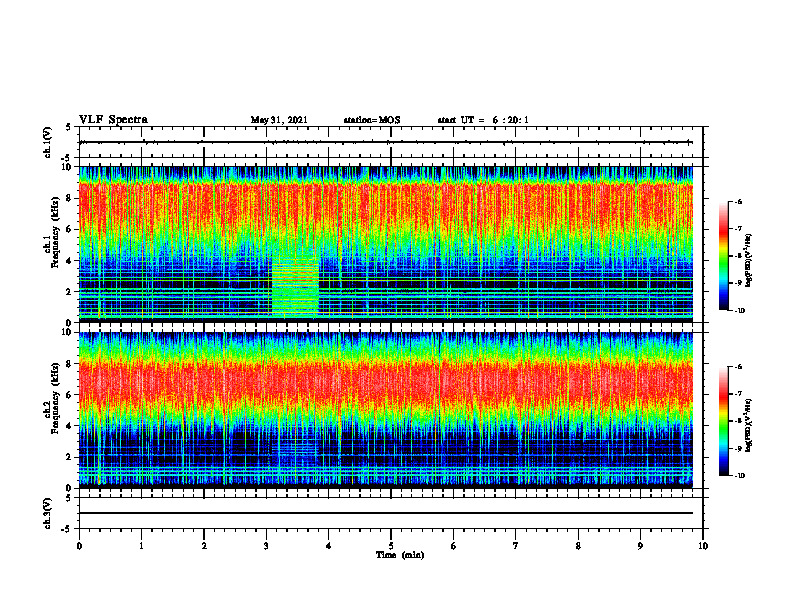Click the ch.1 voltage waveform trace
792x612 pixels.
point(386,142)
